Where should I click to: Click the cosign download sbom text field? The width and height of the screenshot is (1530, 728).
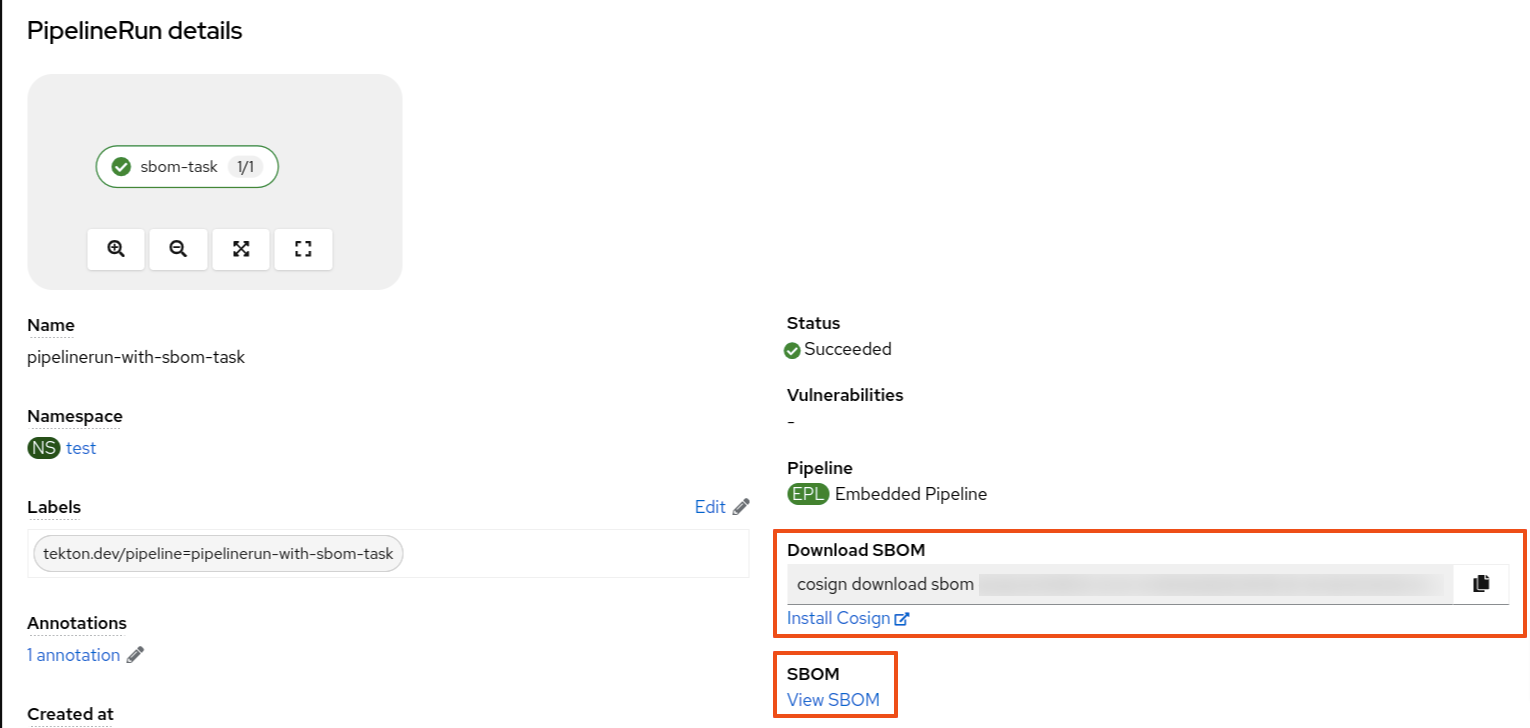pyautogui.click(x=1119, y=584)
